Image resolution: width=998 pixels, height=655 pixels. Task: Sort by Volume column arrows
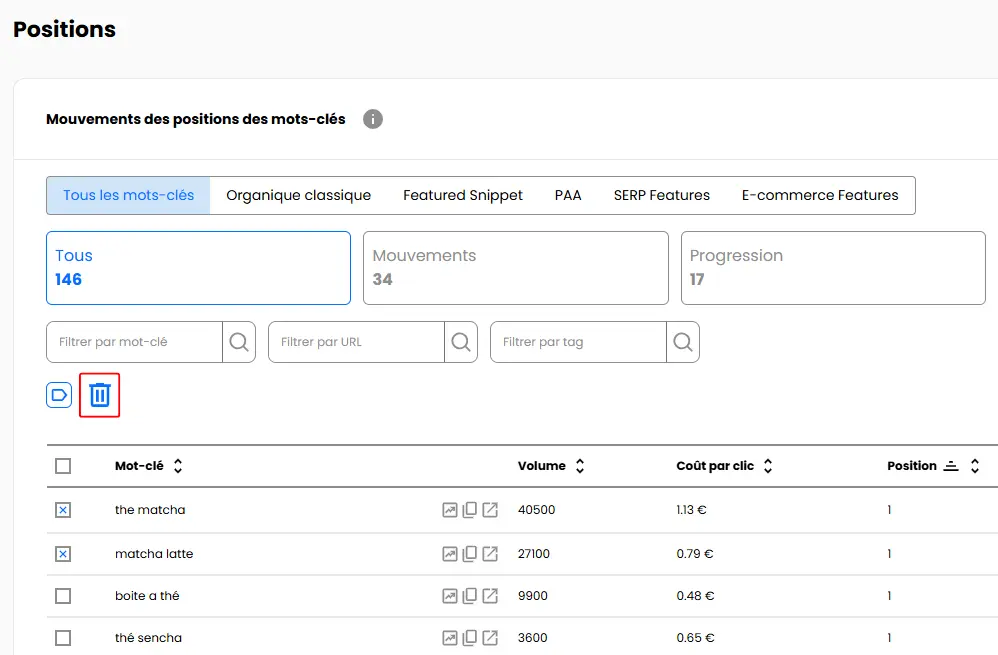click(580, 466)
